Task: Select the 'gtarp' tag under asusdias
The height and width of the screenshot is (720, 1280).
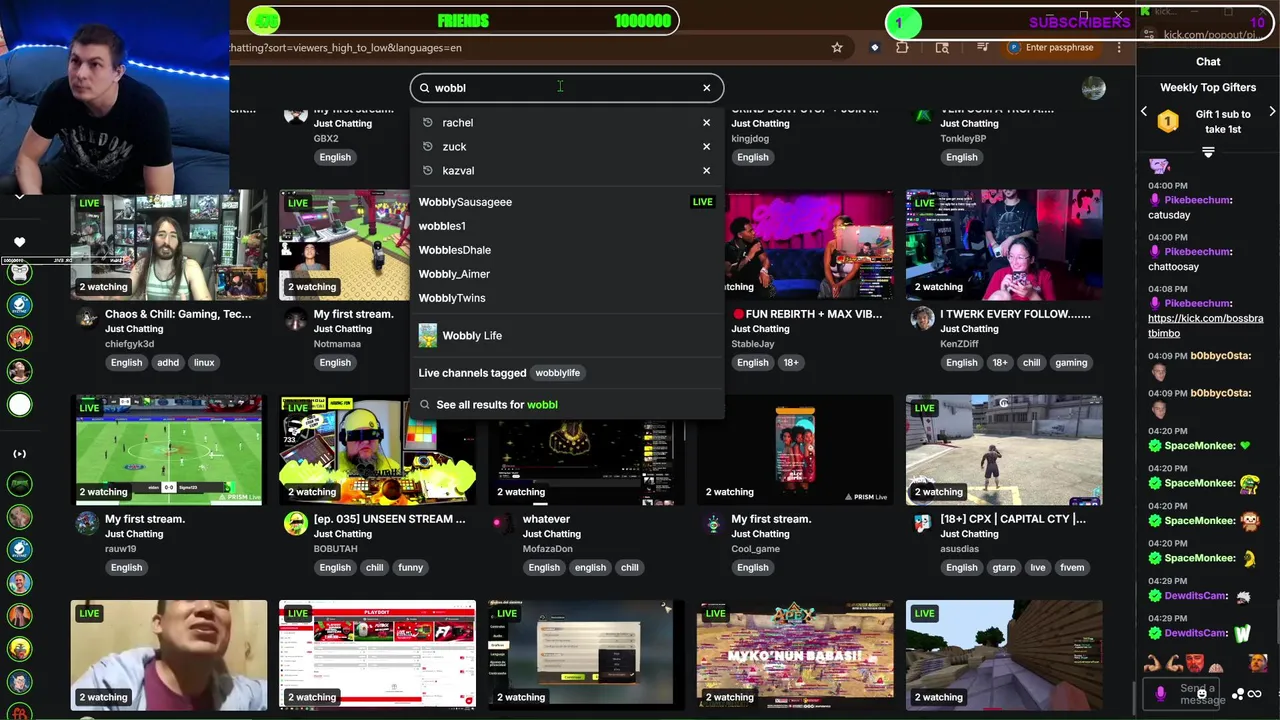Action: click(x=1004, y=568)
